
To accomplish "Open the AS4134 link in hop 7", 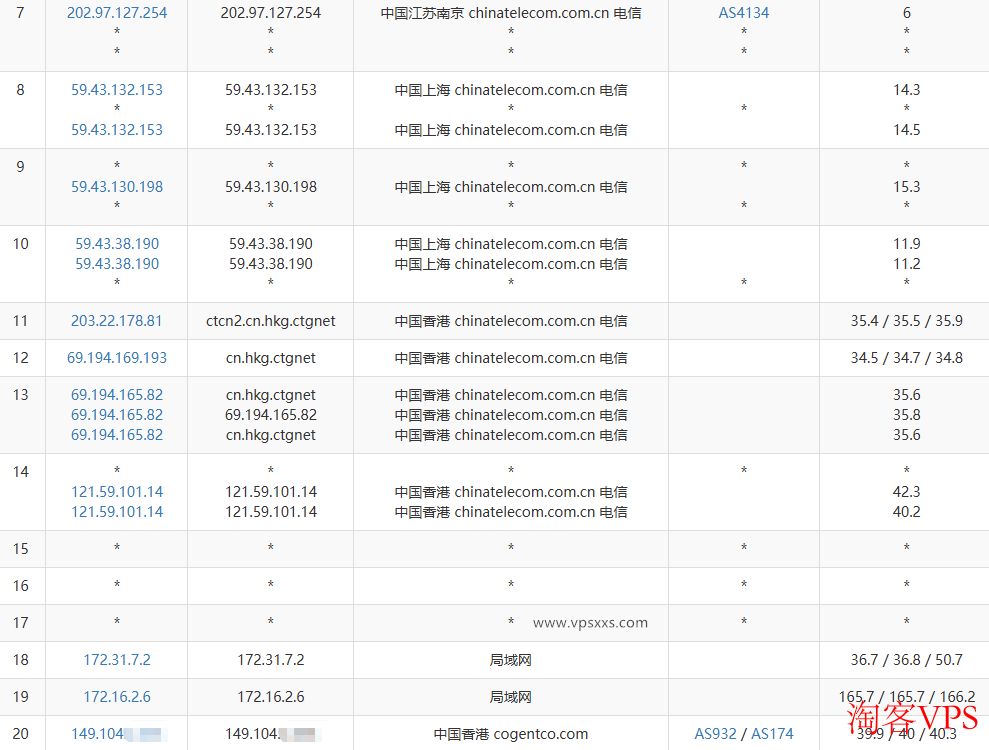I will tap(744, 13).
